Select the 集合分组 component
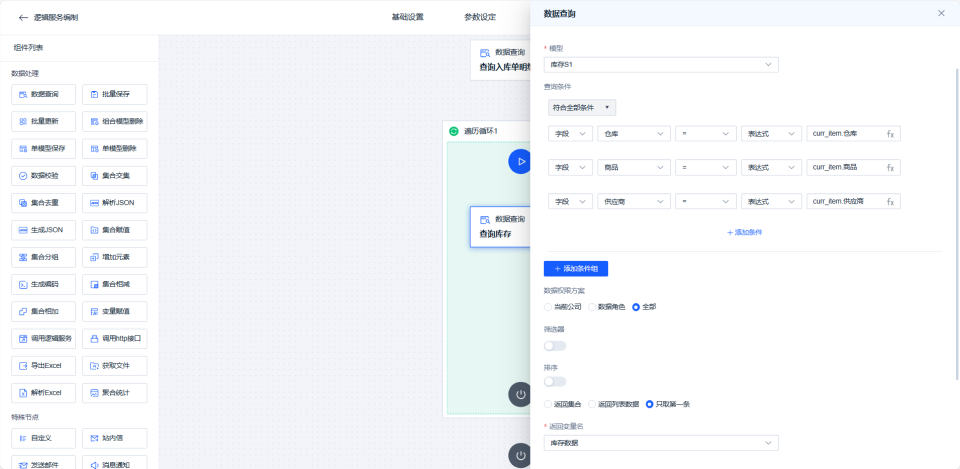Viewport: 960px width, 469px height. 43,257
